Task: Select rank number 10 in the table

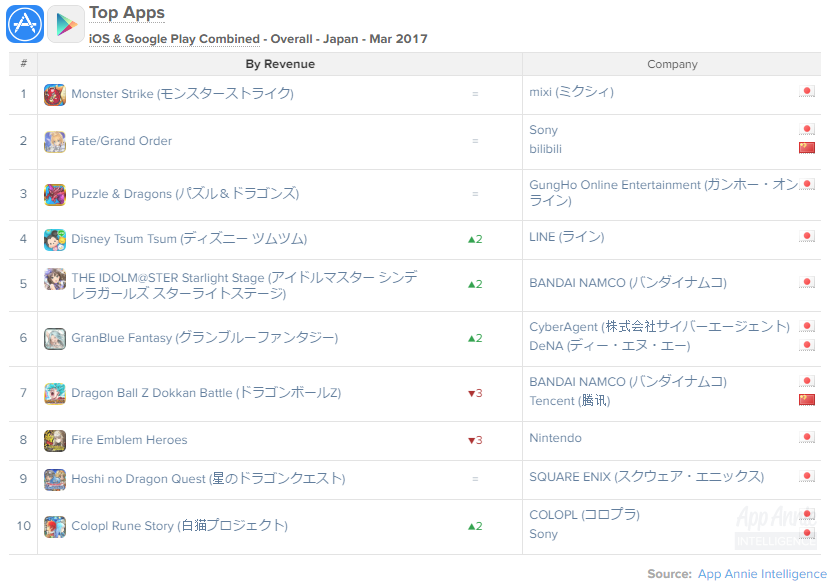Action: coord(23,526)
